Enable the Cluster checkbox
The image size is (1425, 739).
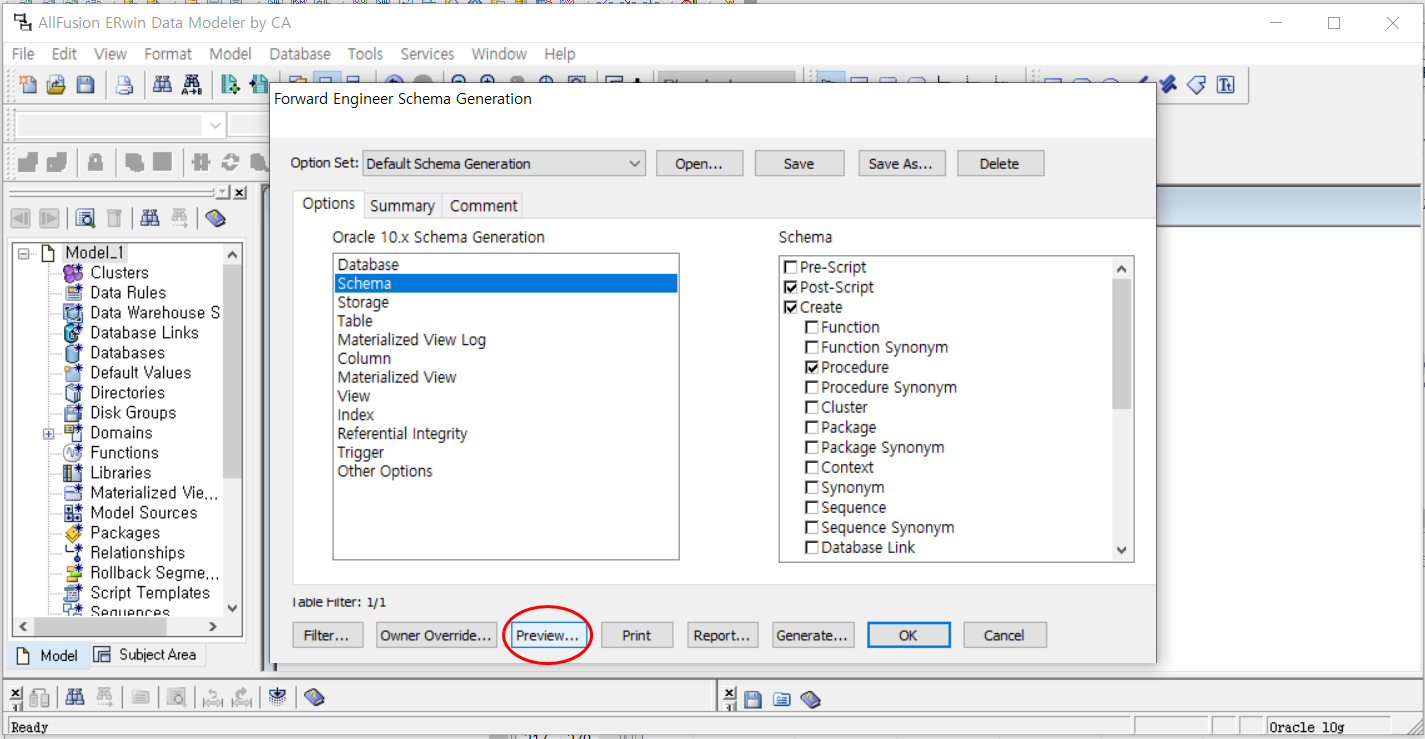tap(812, 407)
